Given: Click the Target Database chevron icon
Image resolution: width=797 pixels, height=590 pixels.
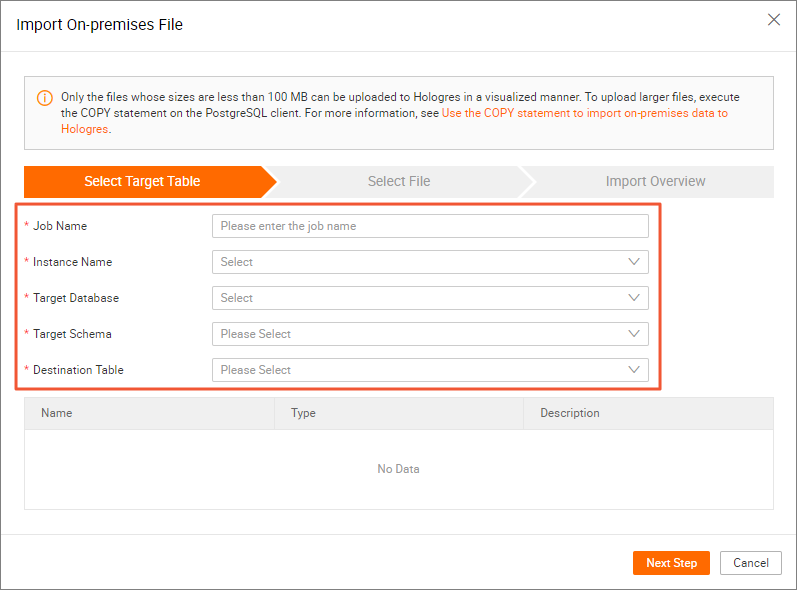Looking at the screenshot, I should (634, 298).
